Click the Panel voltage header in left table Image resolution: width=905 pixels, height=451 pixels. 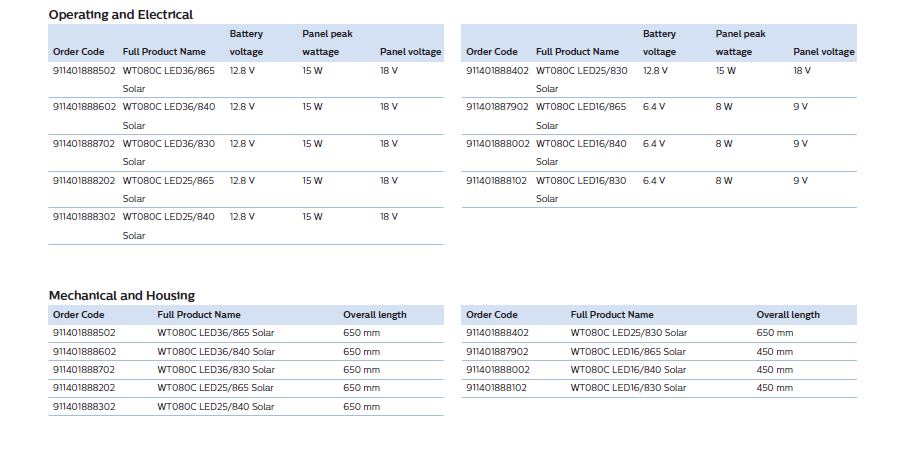pyautogui.click(x=410, y=52)
